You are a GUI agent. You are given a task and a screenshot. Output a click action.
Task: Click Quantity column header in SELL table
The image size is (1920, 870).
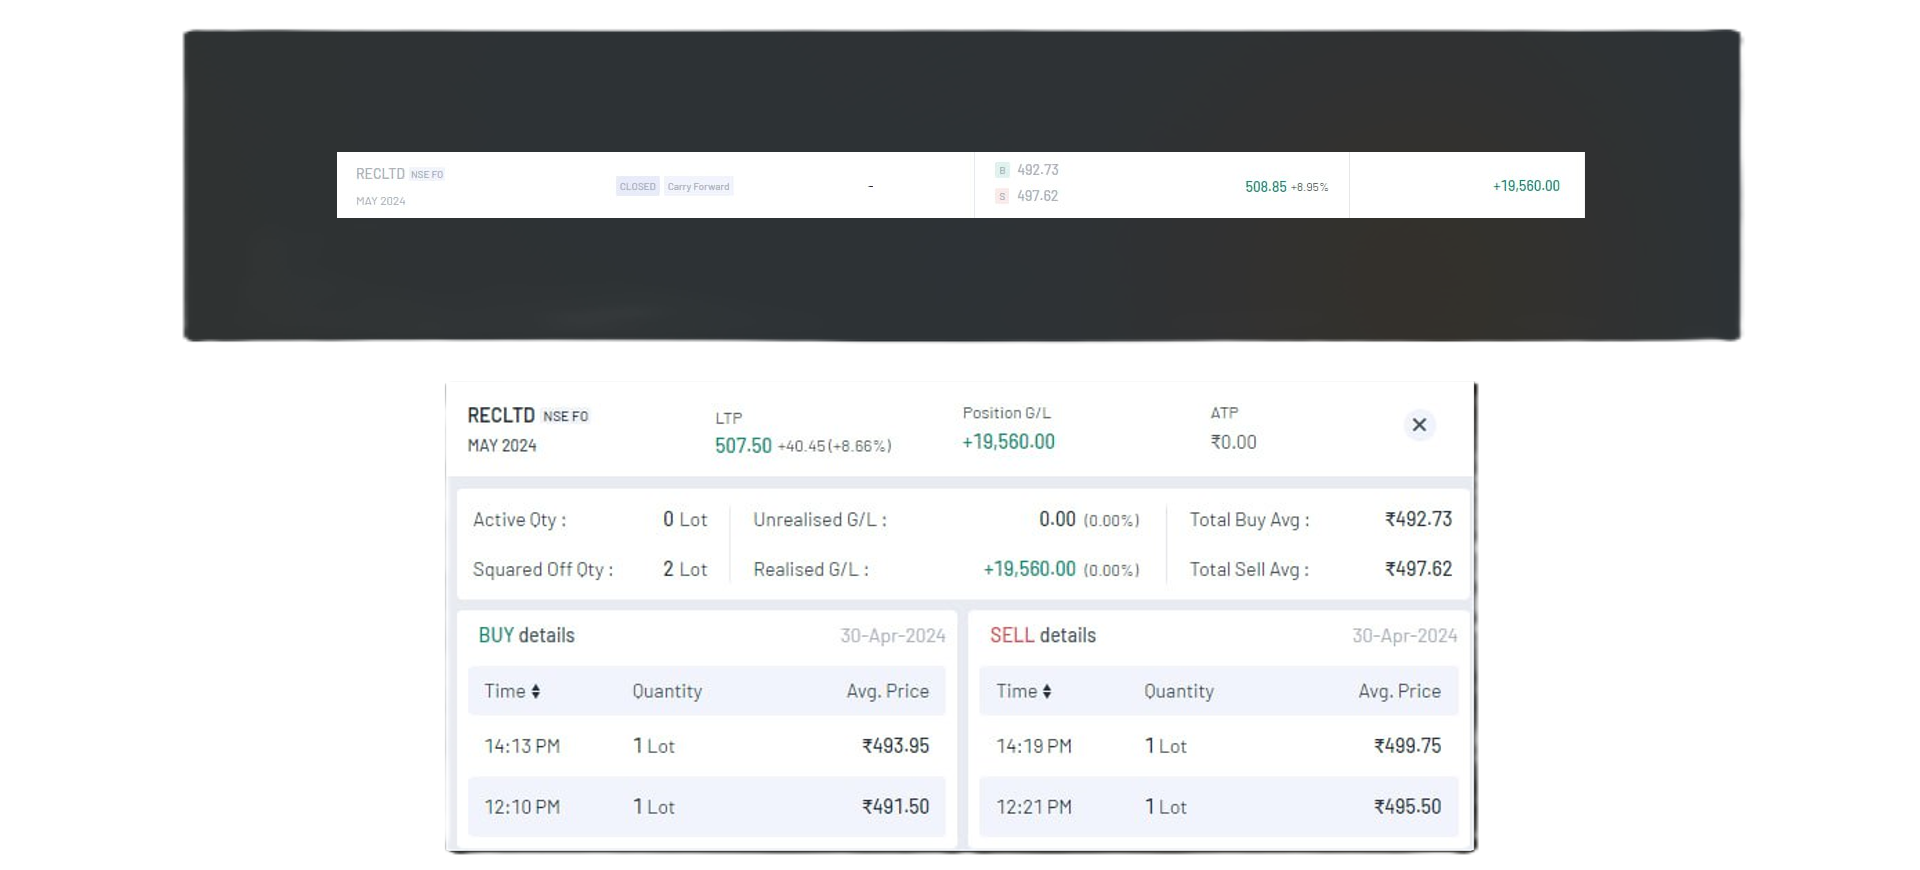point(1179,691)
